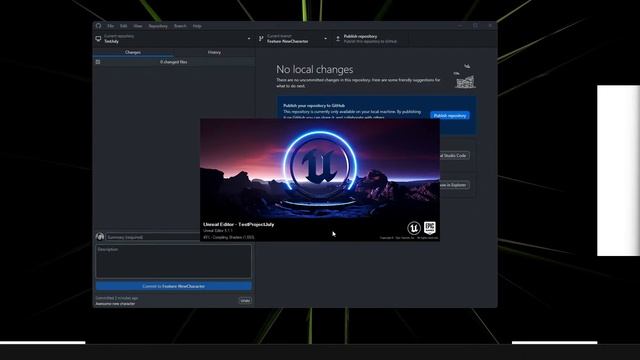Open the Branch menu
This screenshot has height=360, width=640.
[180, 26]
